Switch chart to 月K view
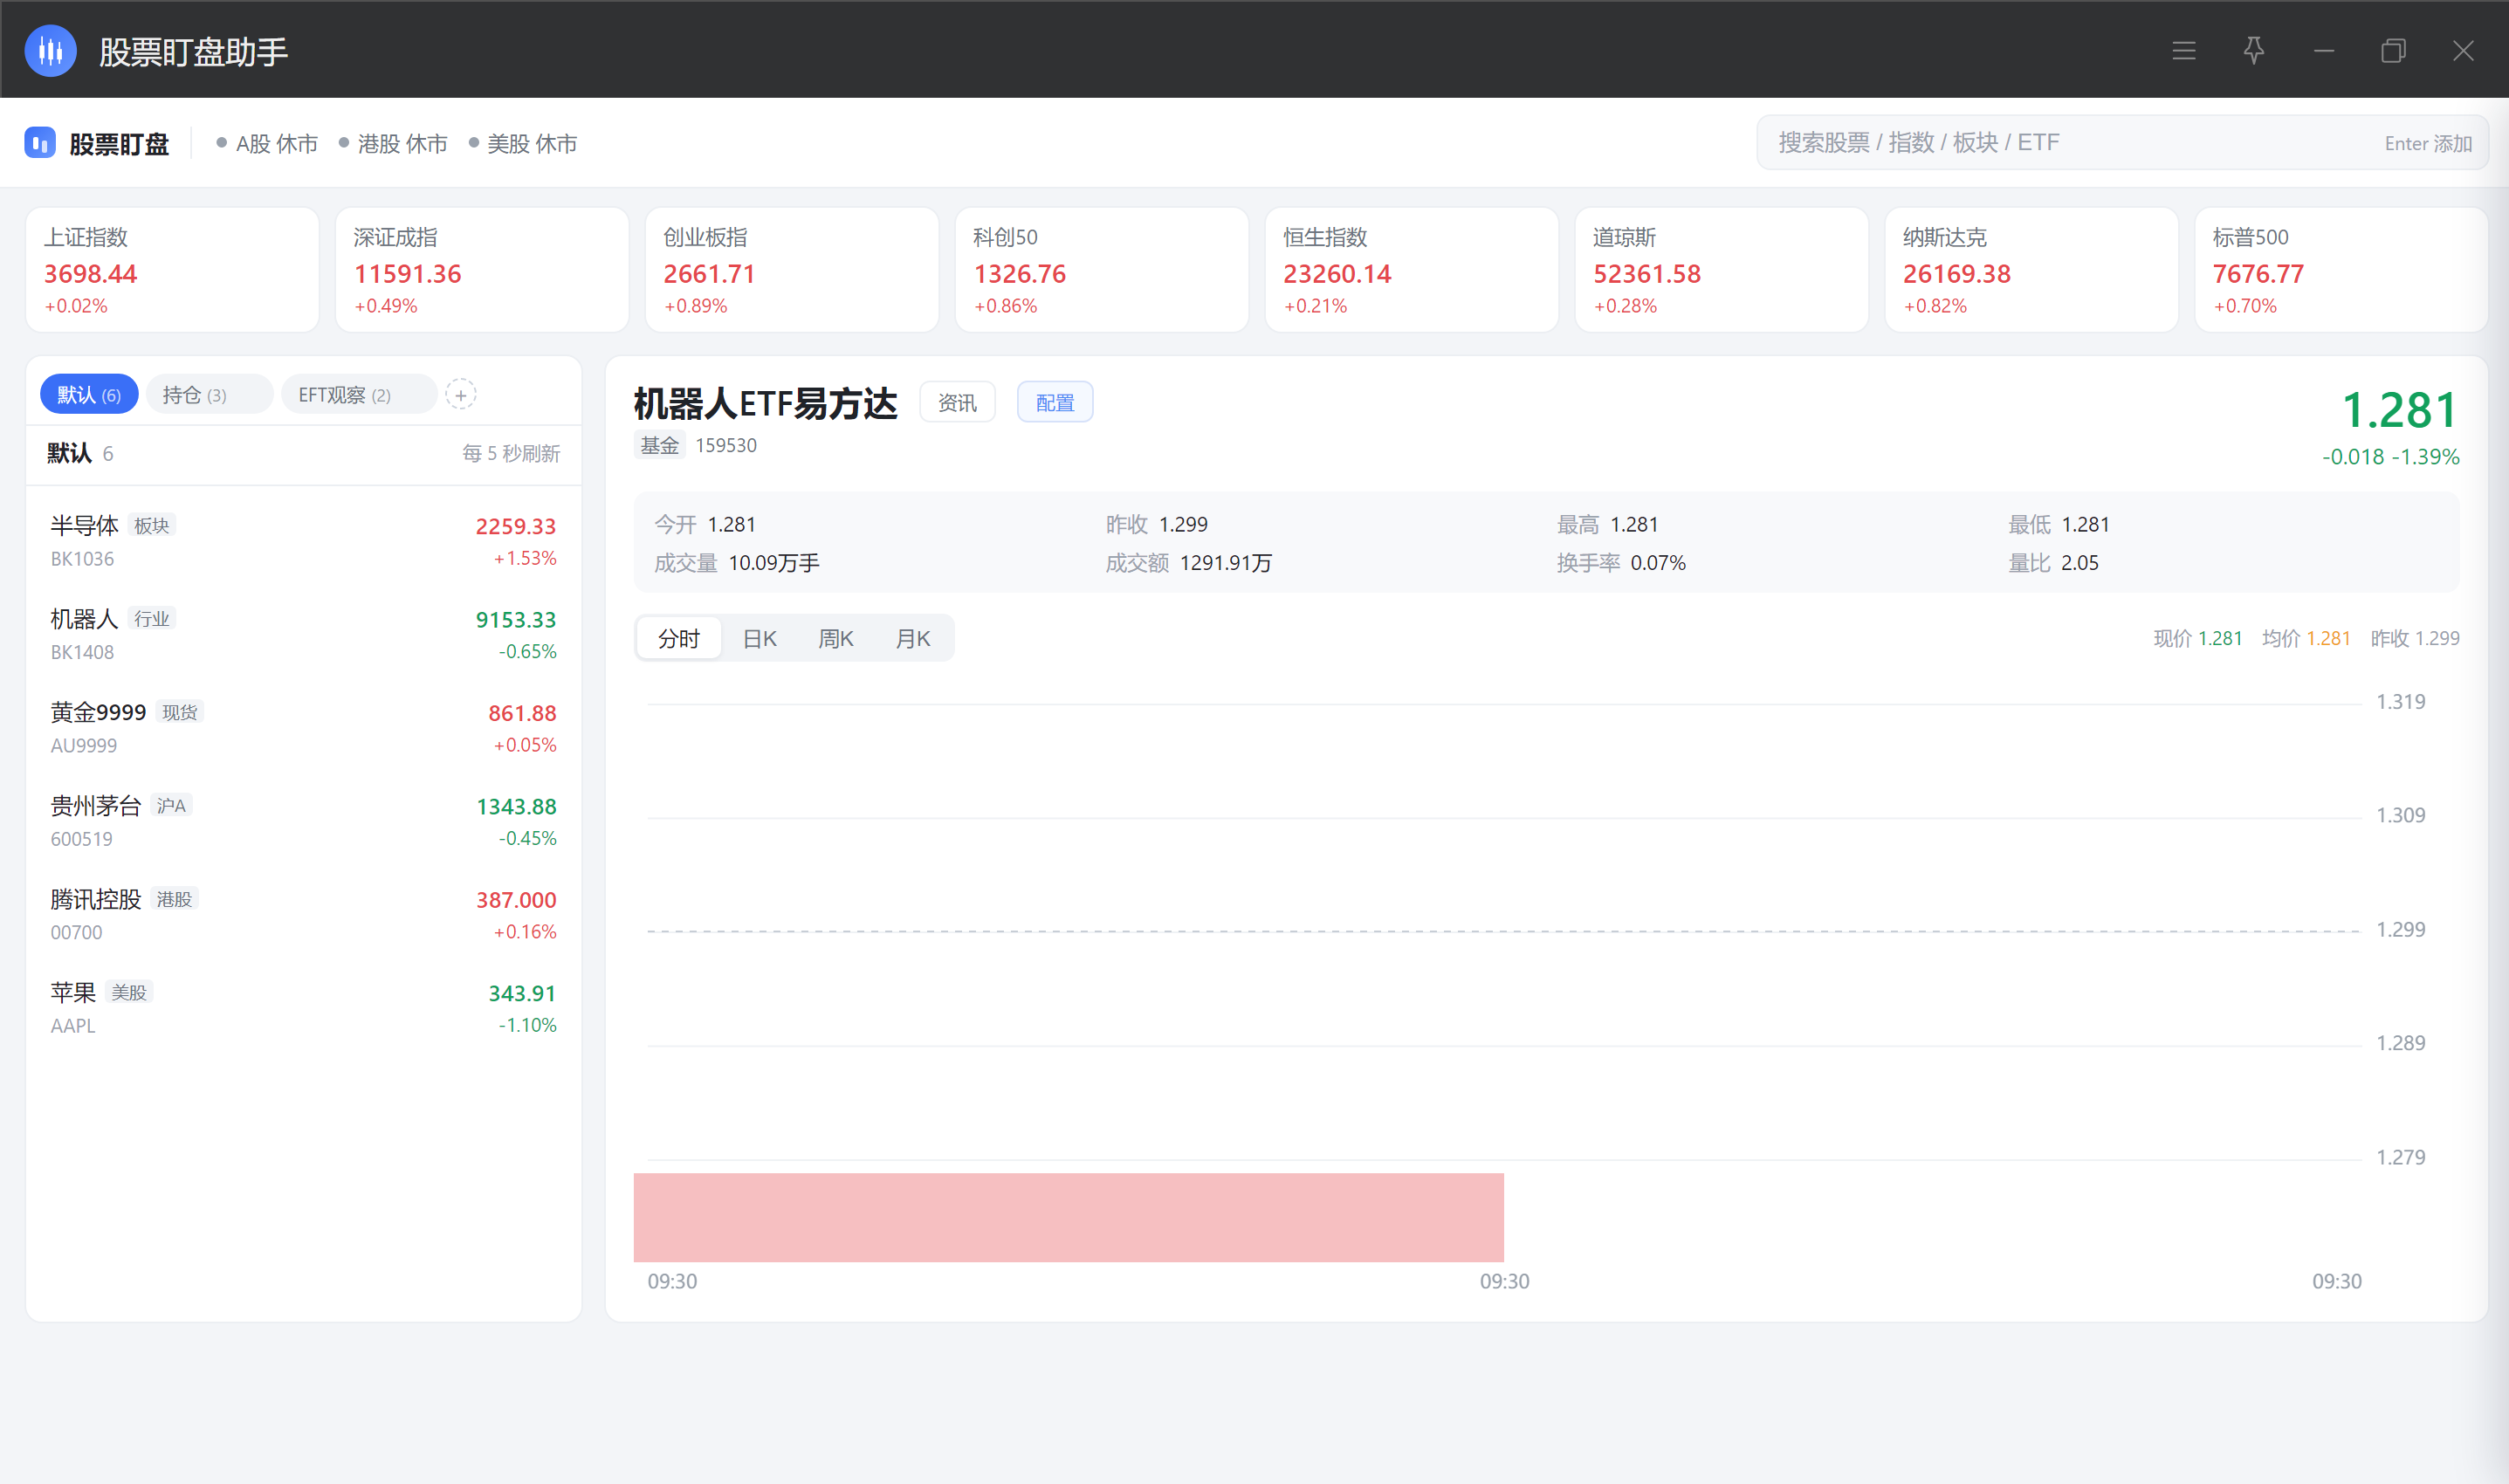The image size is (2509, 1484). (912, 638)
